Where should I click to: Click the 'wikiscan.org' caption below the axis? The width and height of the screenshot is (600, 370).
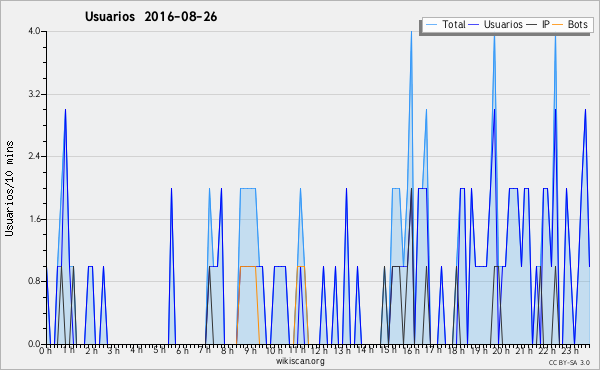(x=300, y=361)
